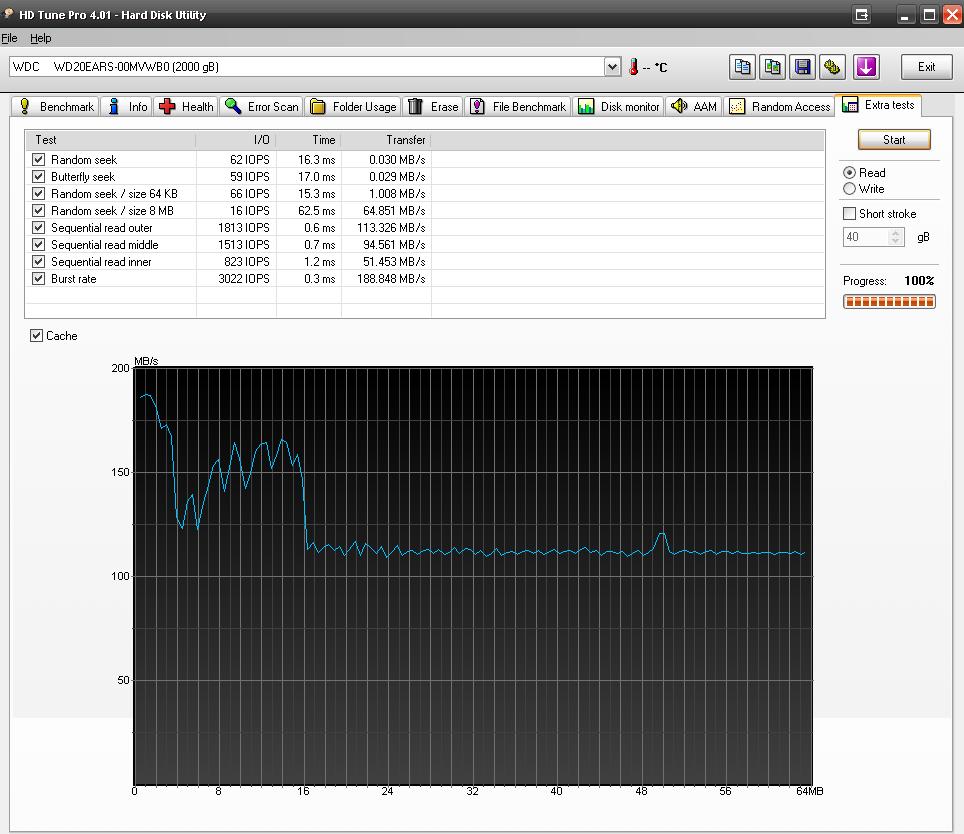Click the cache transfer rate graph
This screenshot has width=964, height=834.
click(473, 576)
